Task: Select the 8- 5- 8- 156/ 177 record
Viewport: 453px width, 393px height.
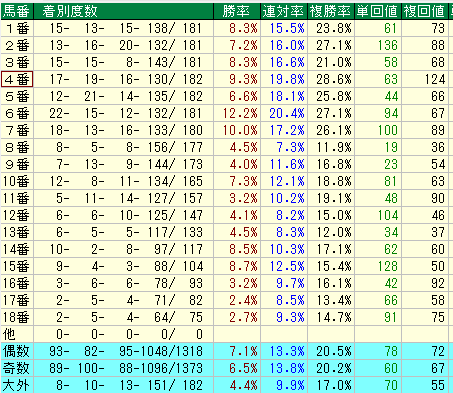Action: click(x=129, y=148)
